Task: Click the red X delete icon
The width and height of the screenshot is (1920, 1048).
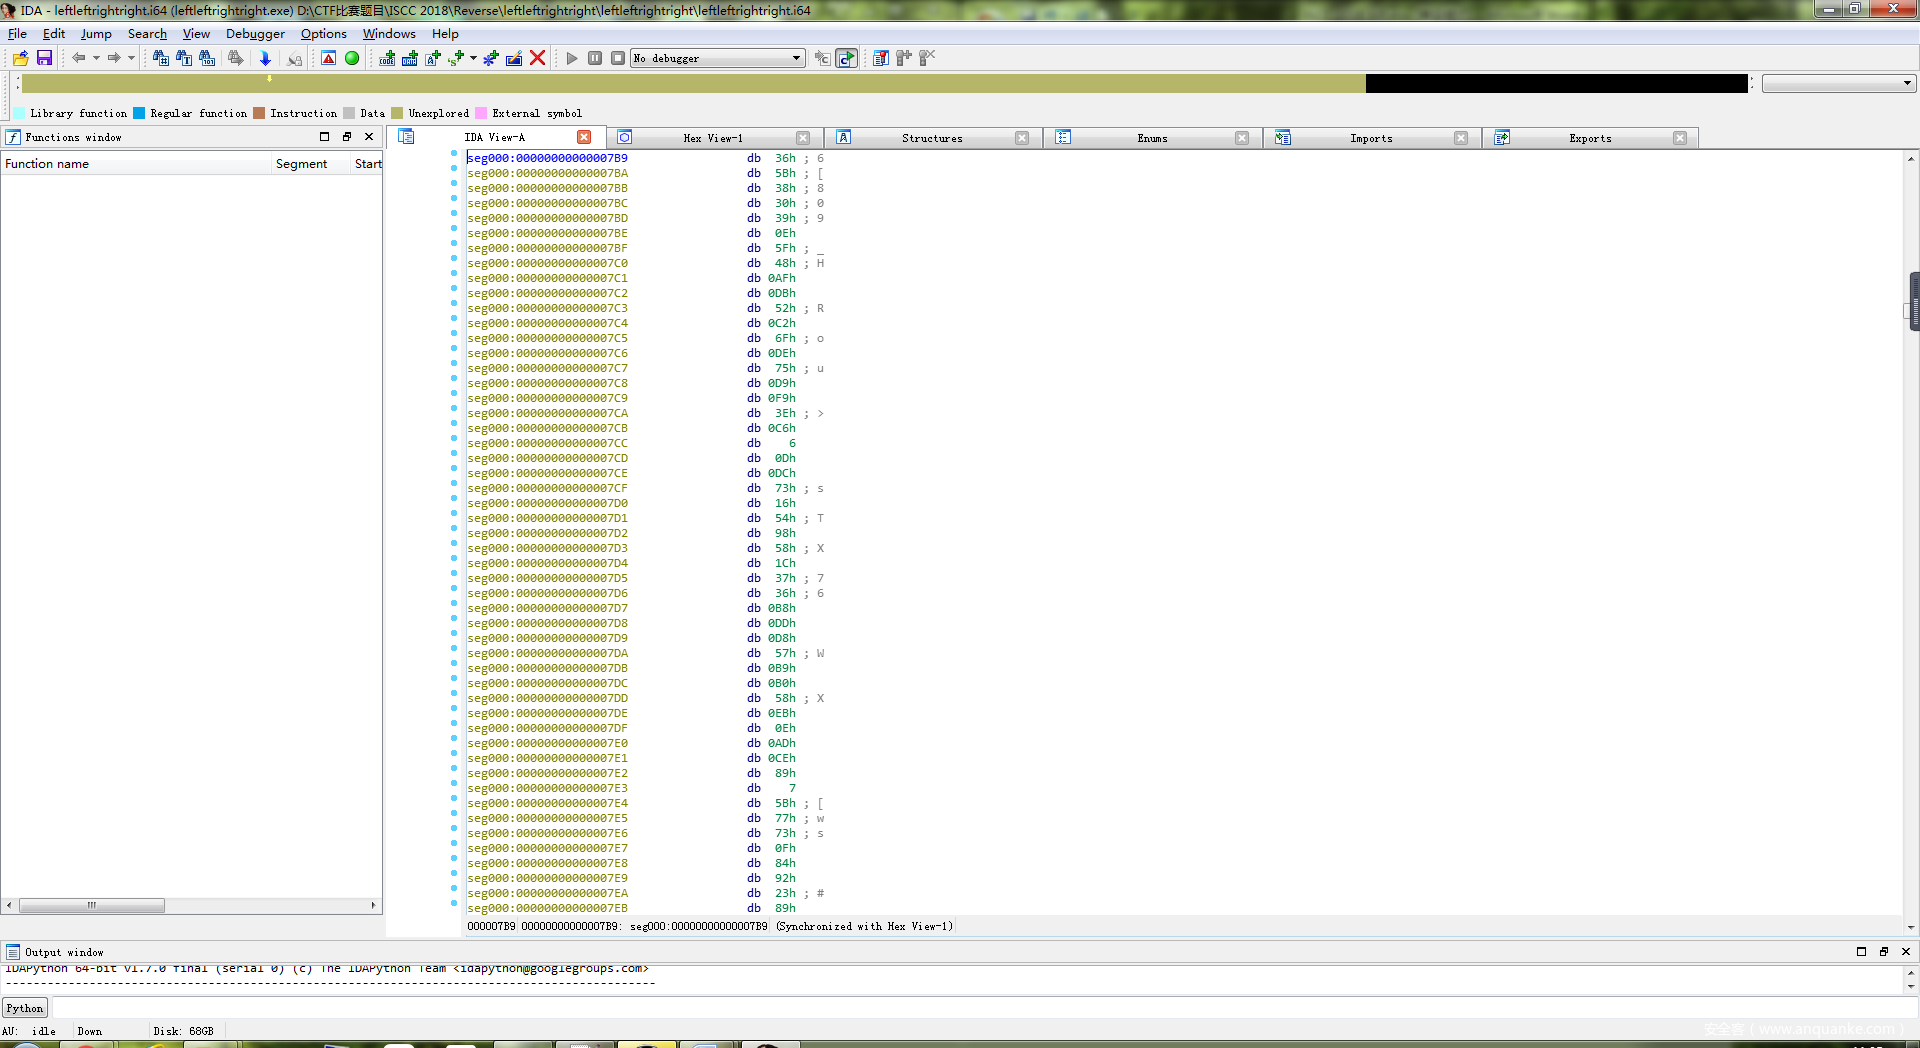Action: click(x=537, y=58)
